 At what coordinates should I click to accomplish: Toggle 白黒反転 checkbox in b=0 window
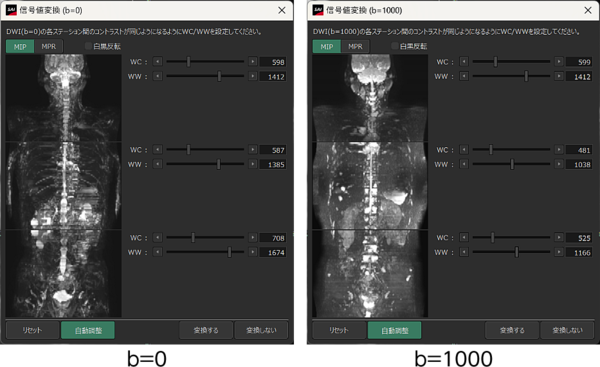tap(88, 46)
